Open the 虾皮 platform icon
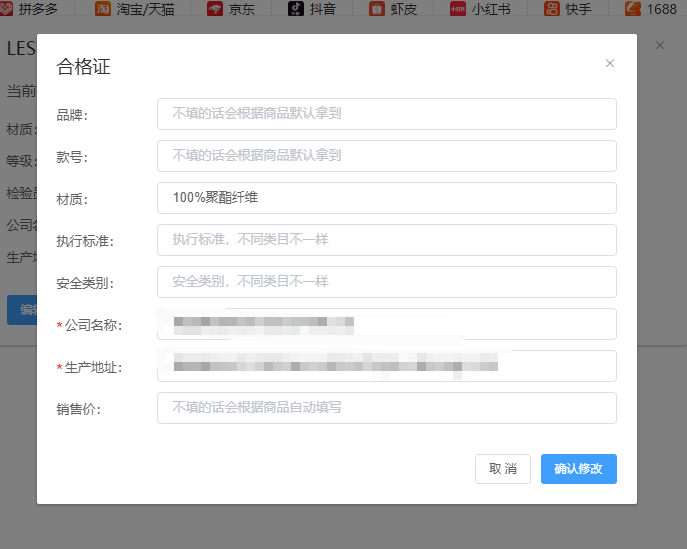 click(x=377, y=8)
